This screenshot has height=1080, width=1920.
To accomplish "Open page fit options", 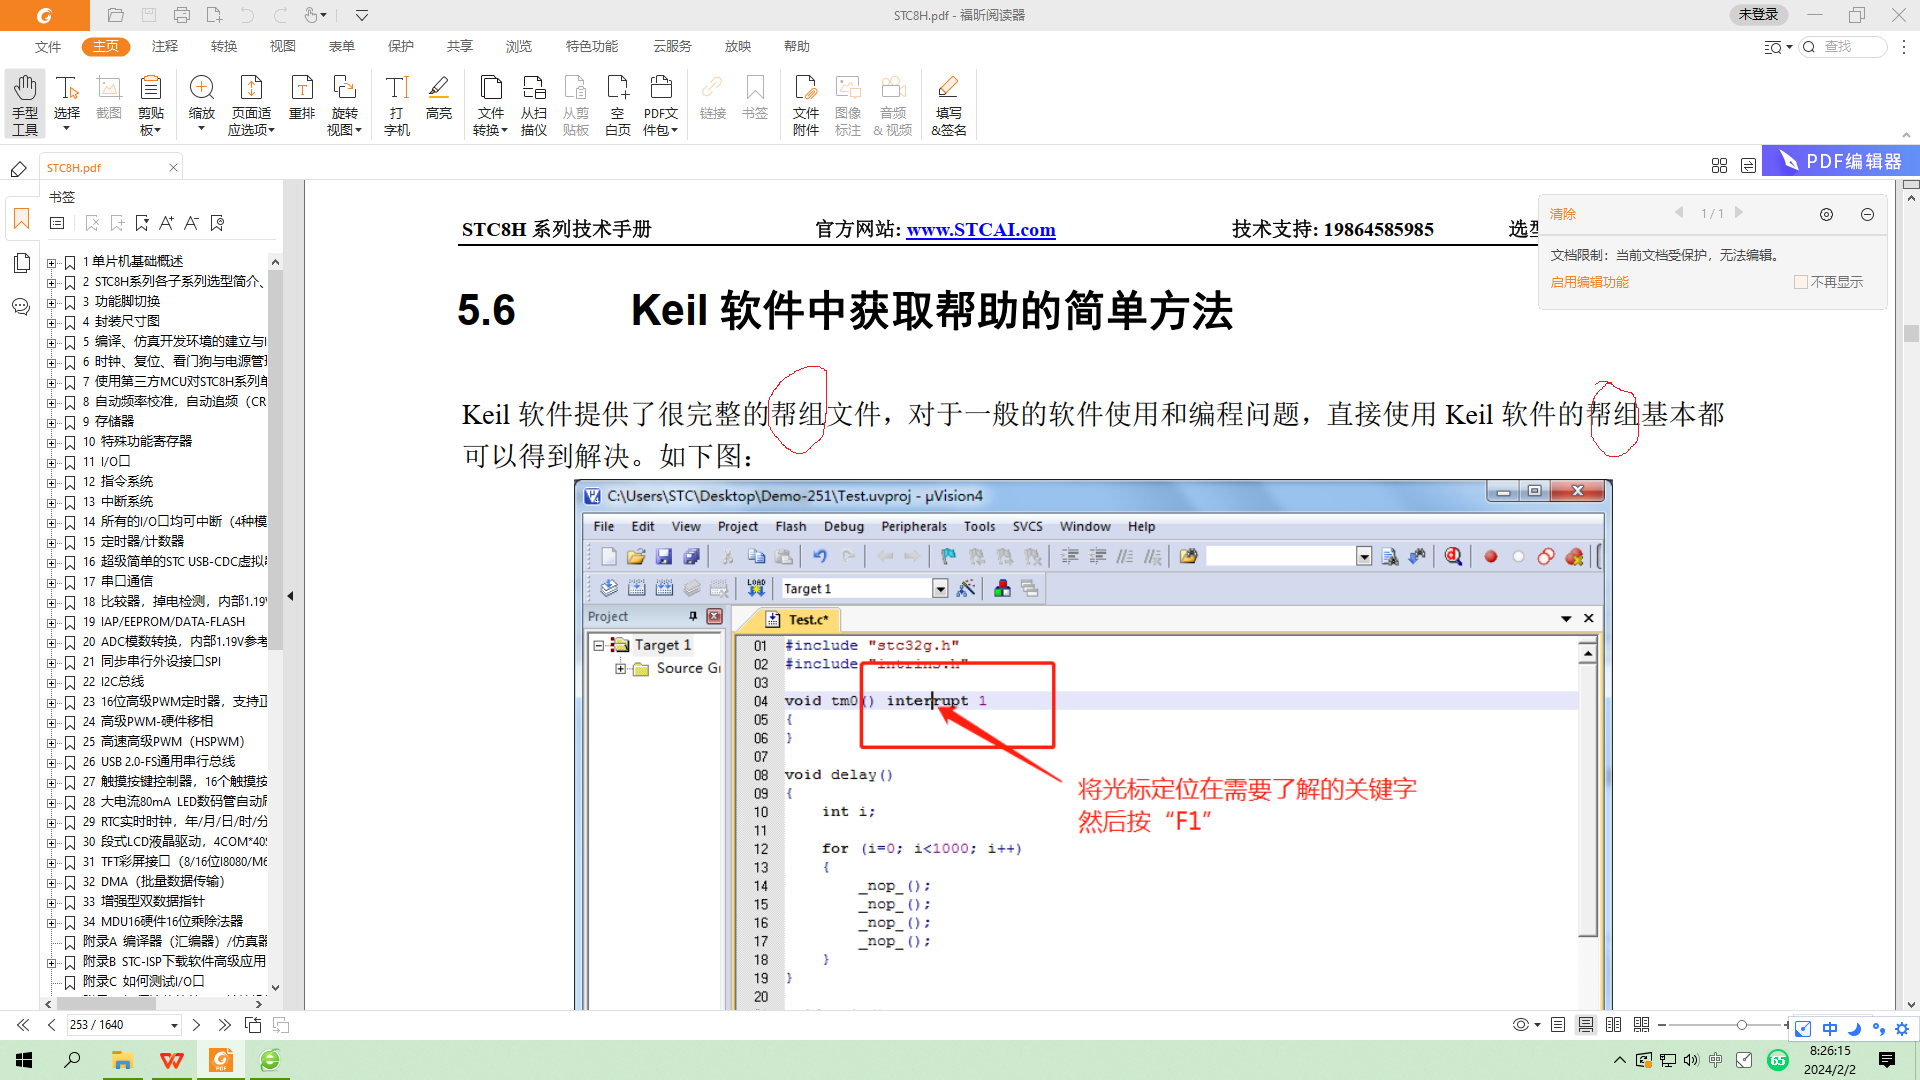I will [251, 104].
